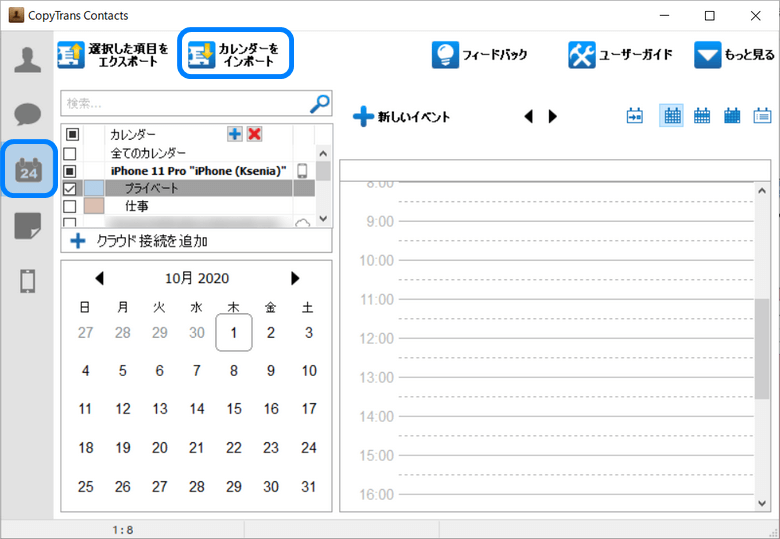Toggle iPhone 11 Pro device checkbox
The width and height of the screenshot is (780, 539).
(x=70, y=171)
